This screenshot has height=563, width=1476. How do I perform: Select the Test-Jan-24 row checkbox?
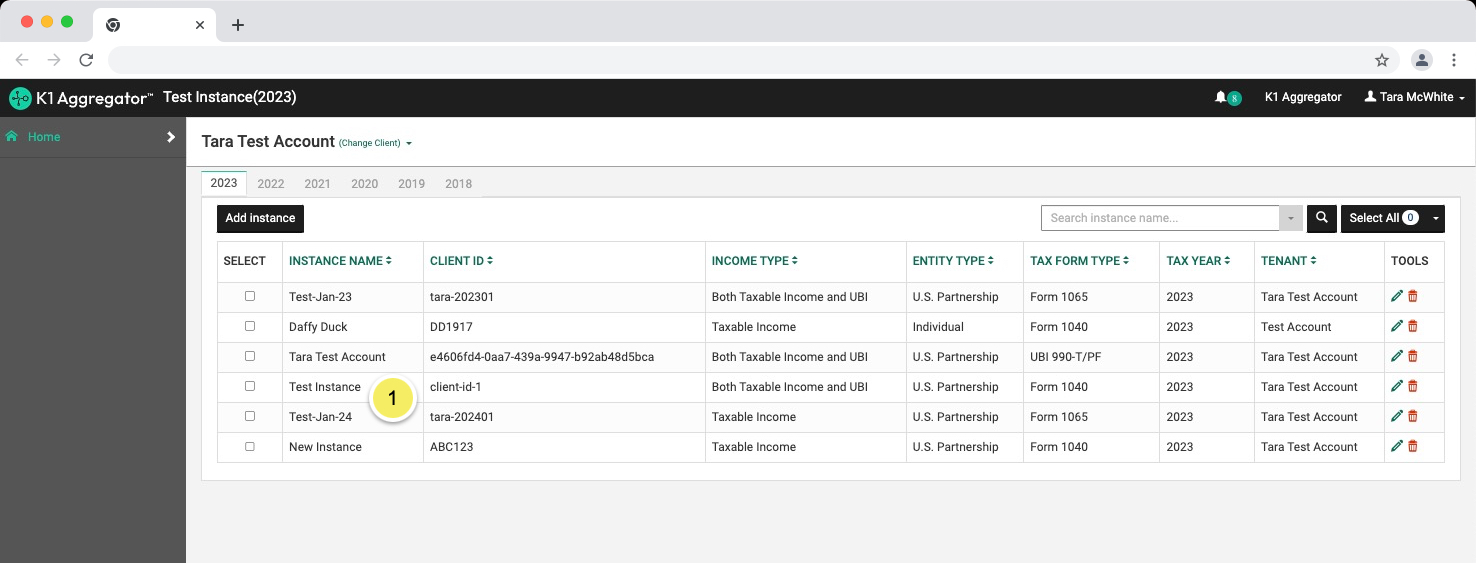tap(250, 416)
